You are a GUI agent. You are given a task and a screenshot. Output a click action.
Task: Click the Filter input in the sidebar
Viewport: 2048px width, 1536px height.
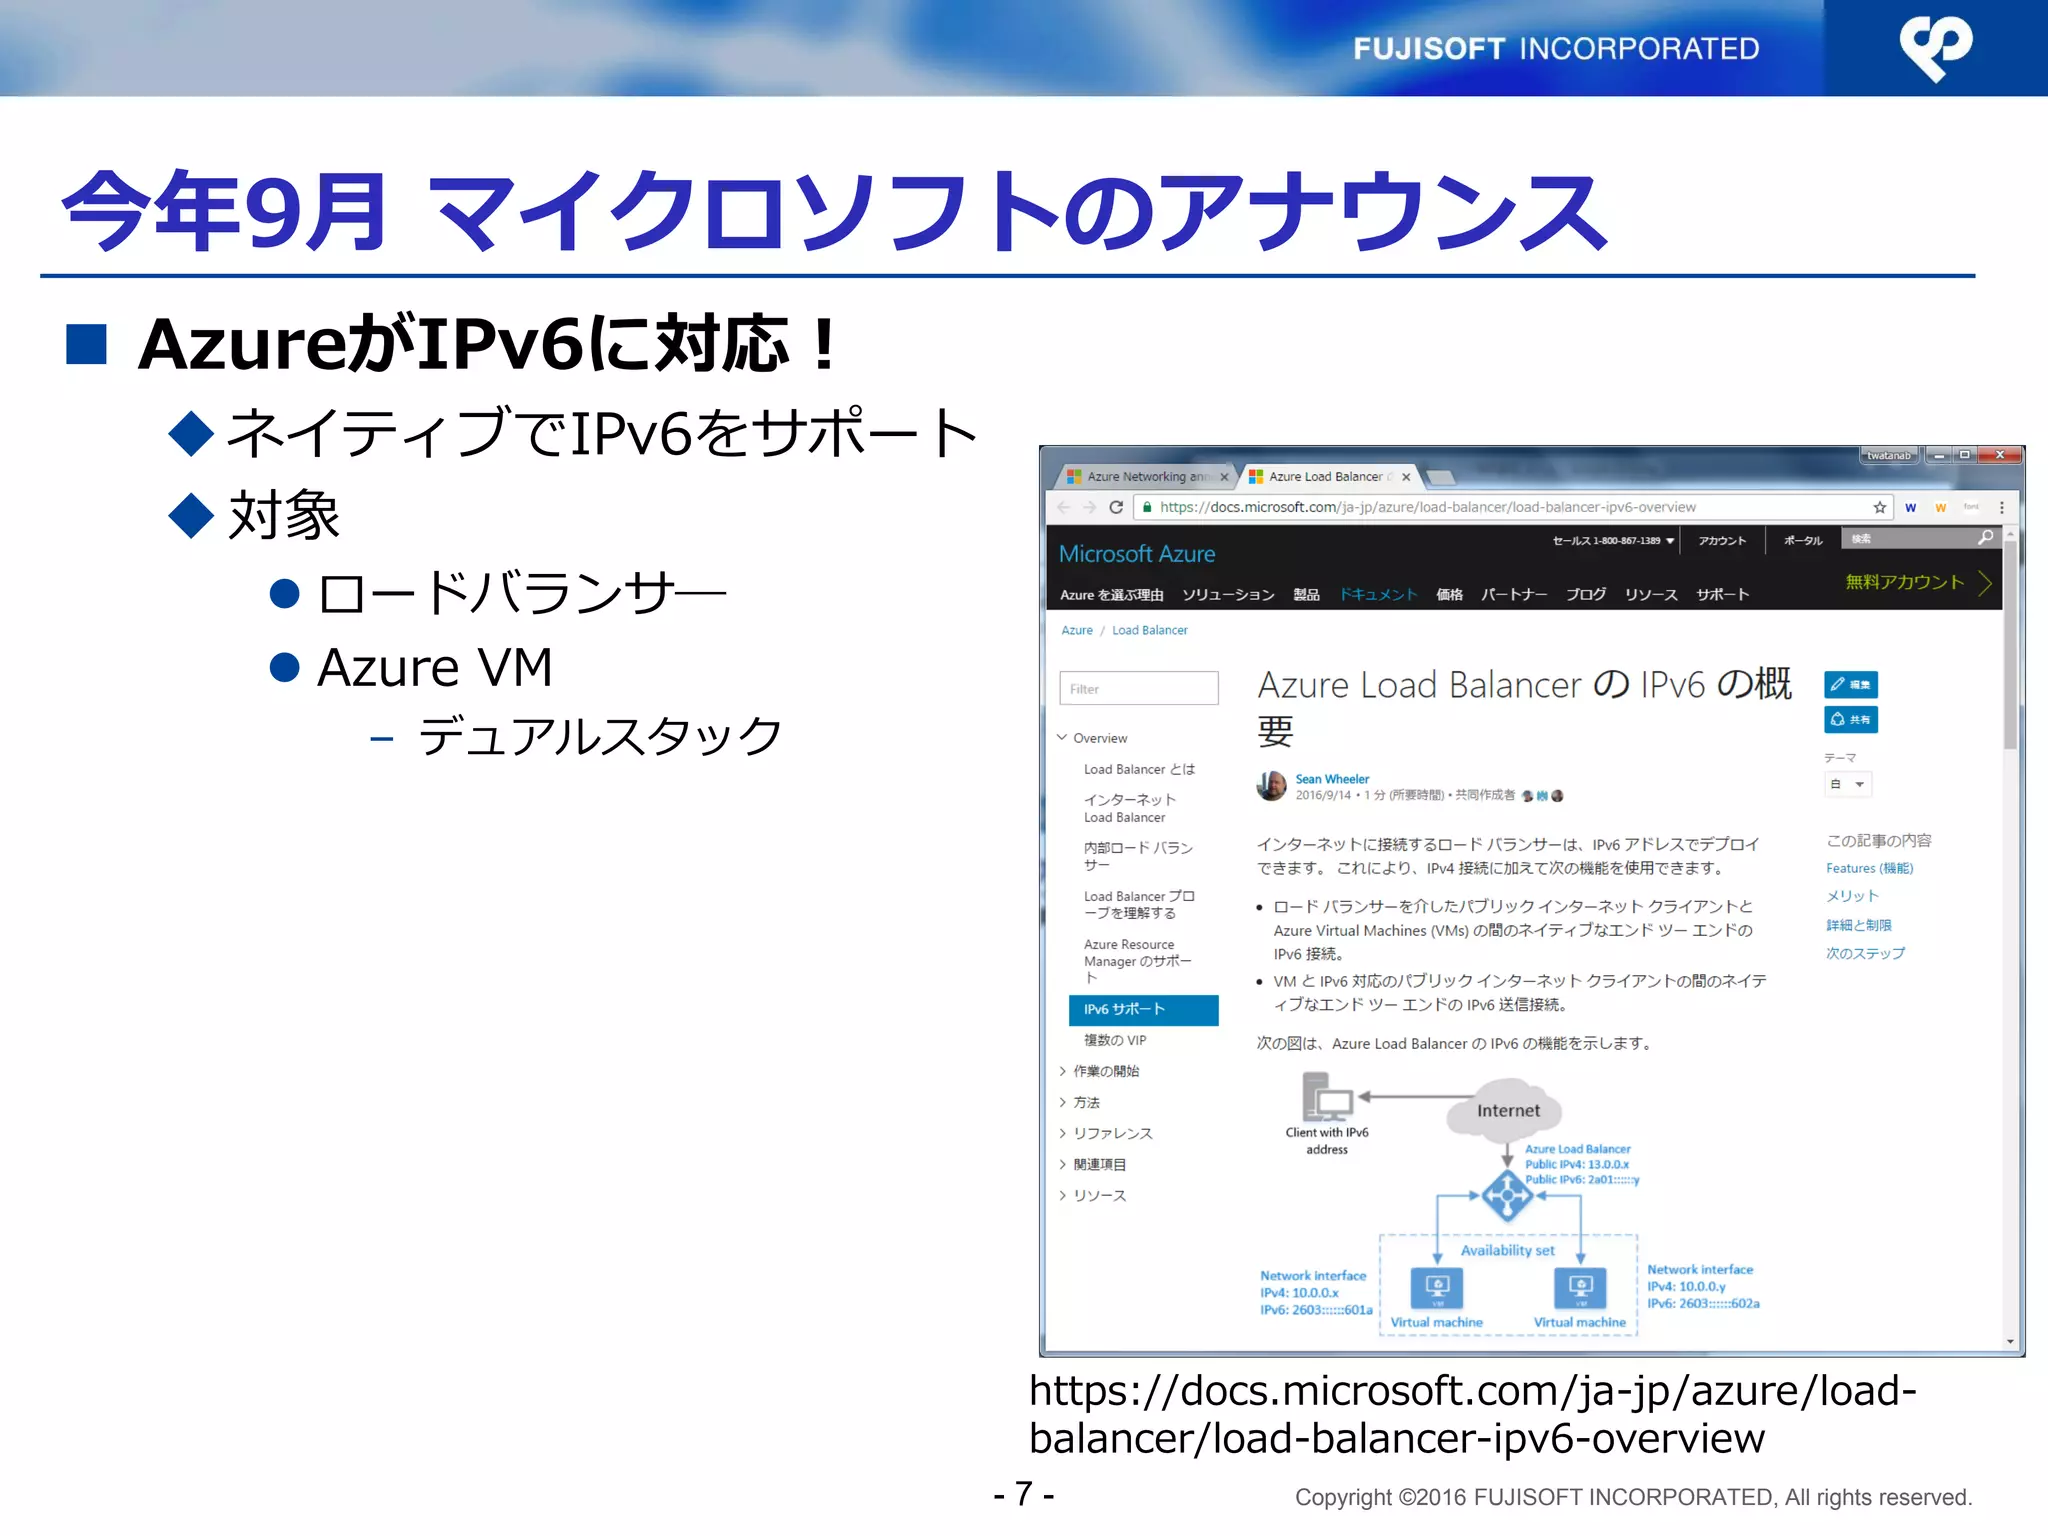1138,688
